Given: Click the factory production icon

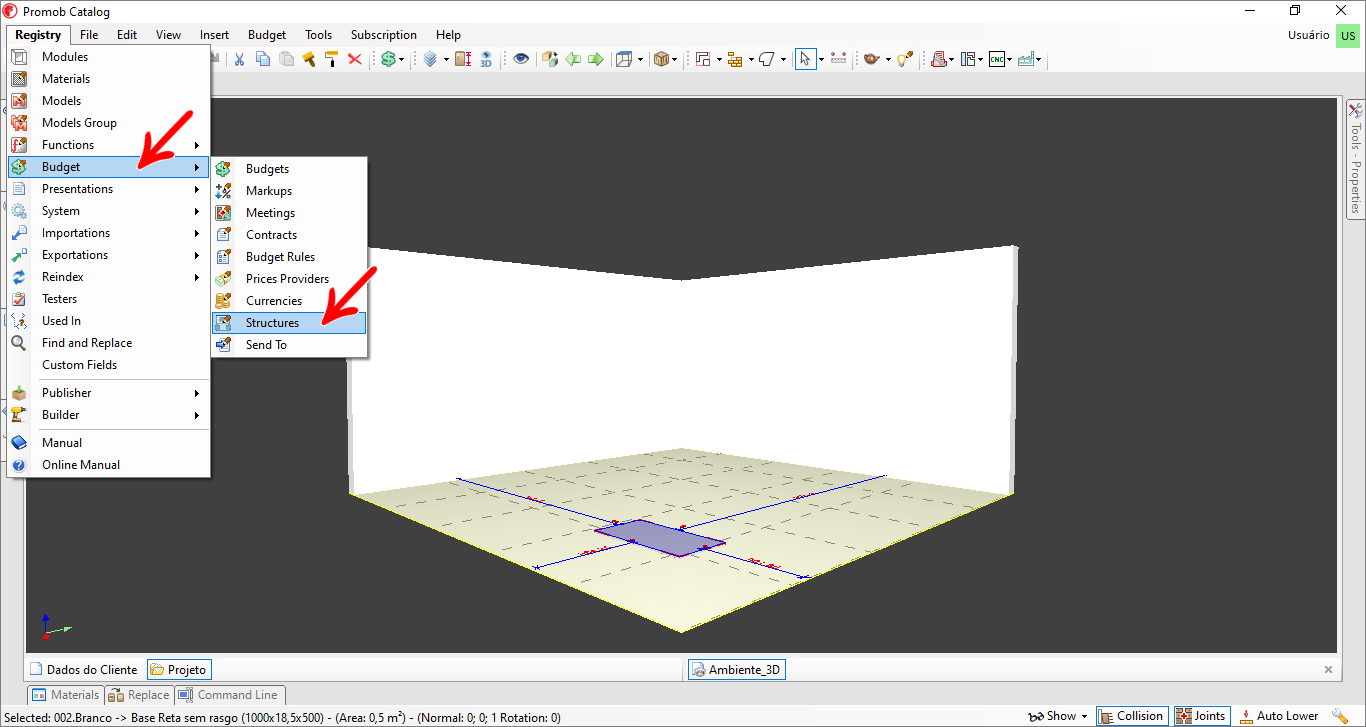Looking at the screenshot, I should tap(1026, 59).
